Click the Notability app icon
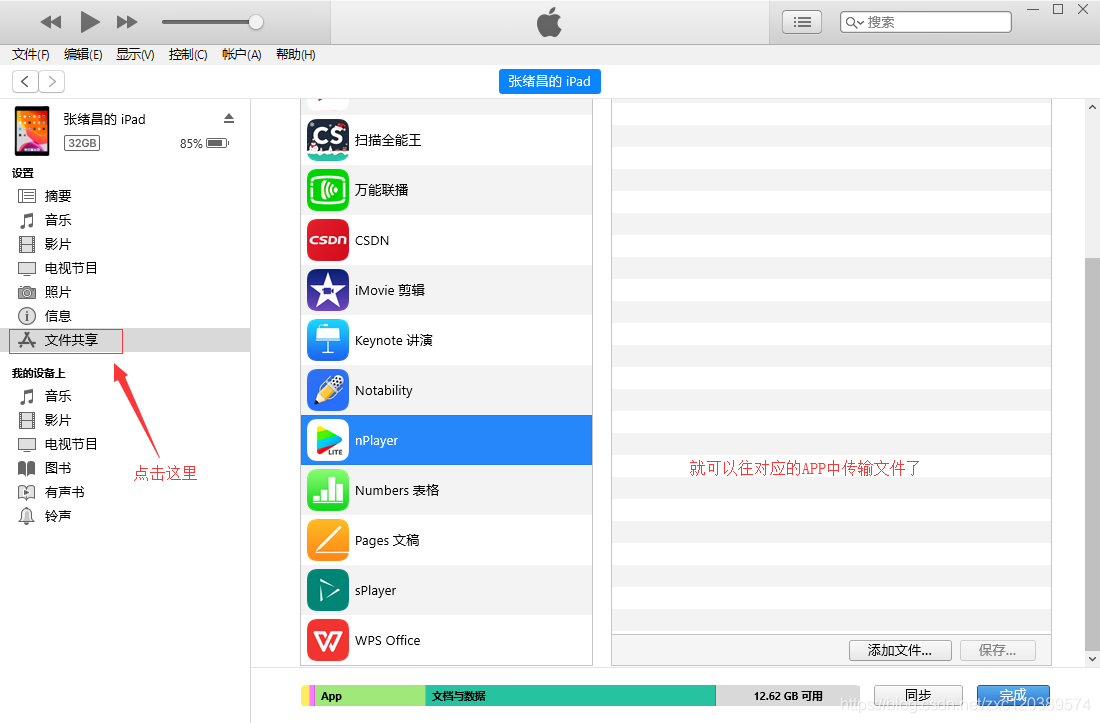 pyautogui.click(x=328, y=390)
